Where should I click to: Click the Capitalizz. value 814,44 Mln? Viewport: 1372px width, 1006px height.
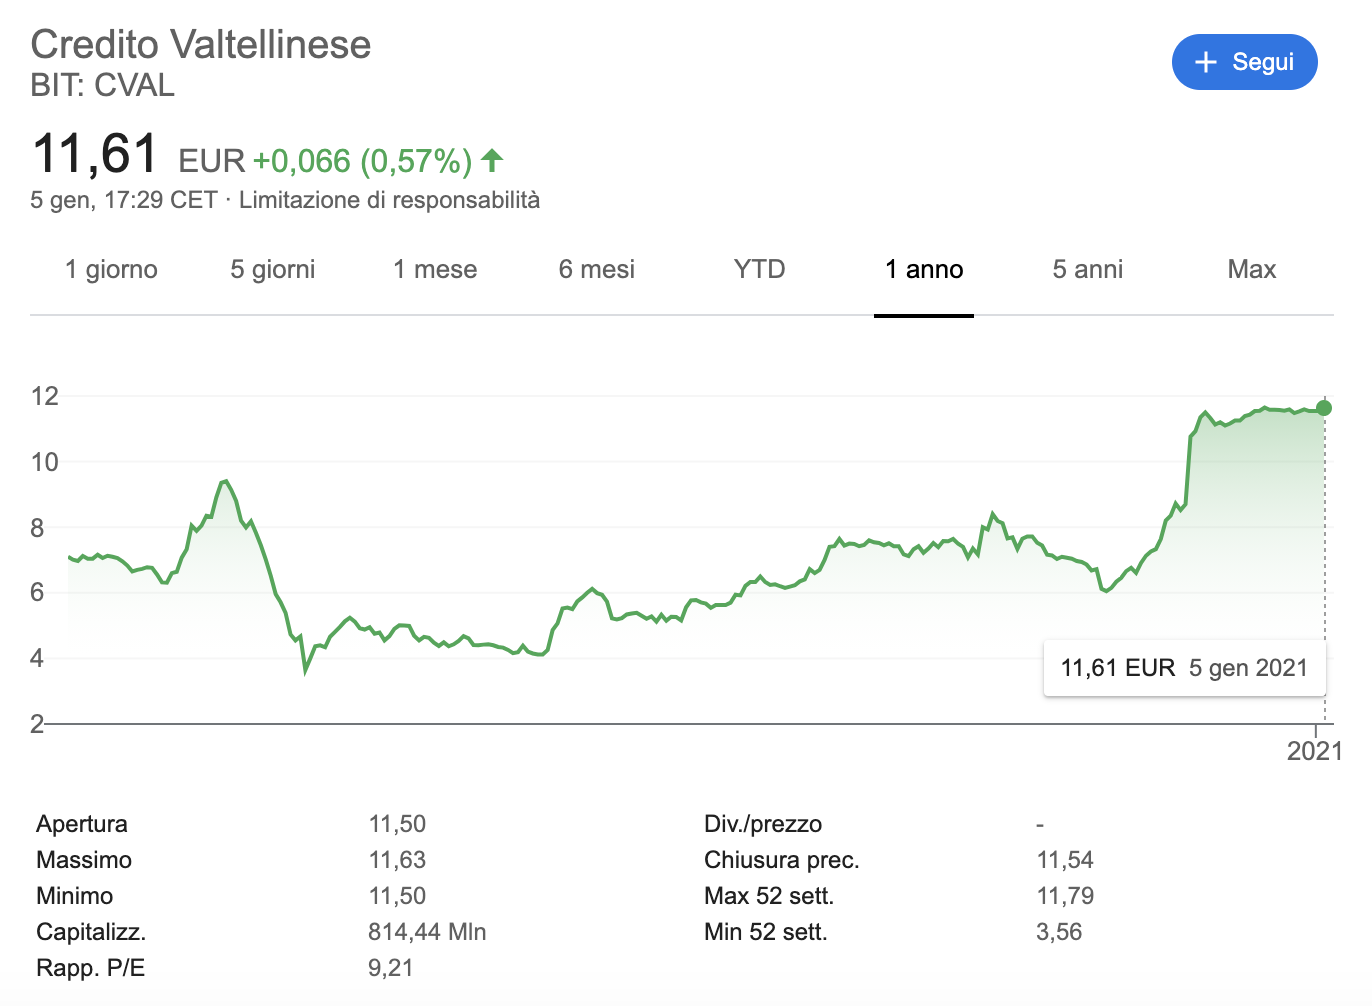coord(427,932)
